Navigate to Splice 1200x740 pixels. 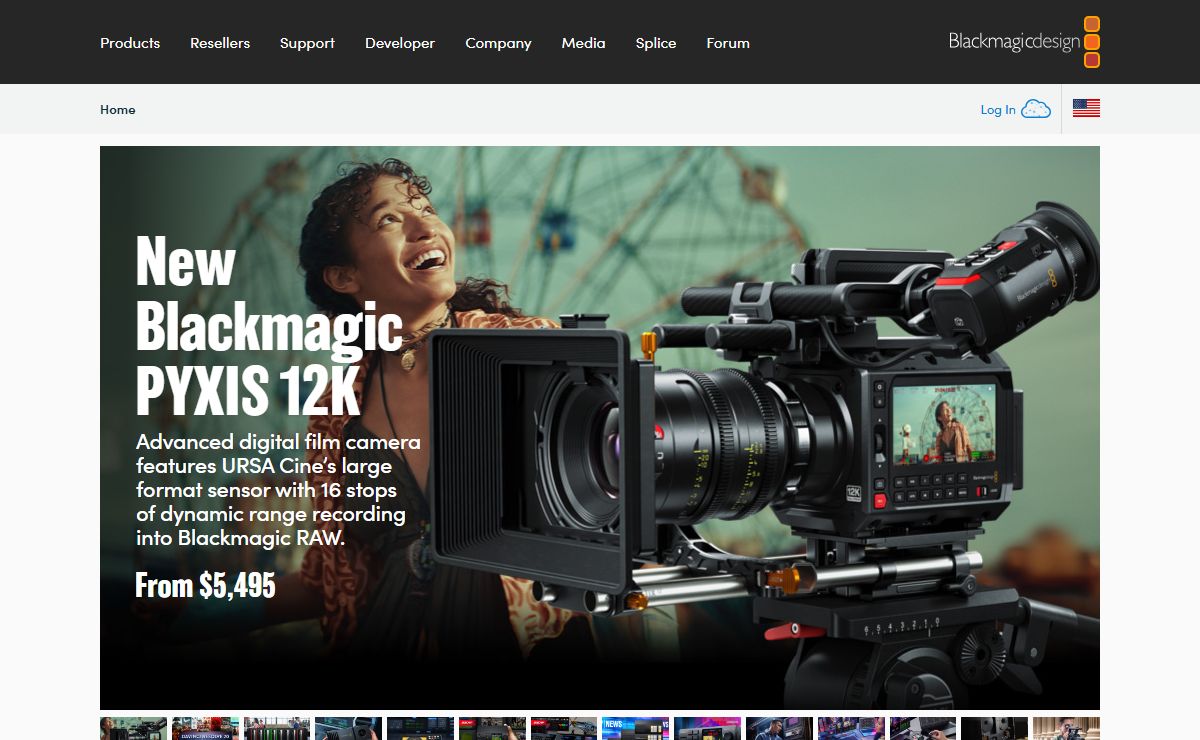point(656,43)
